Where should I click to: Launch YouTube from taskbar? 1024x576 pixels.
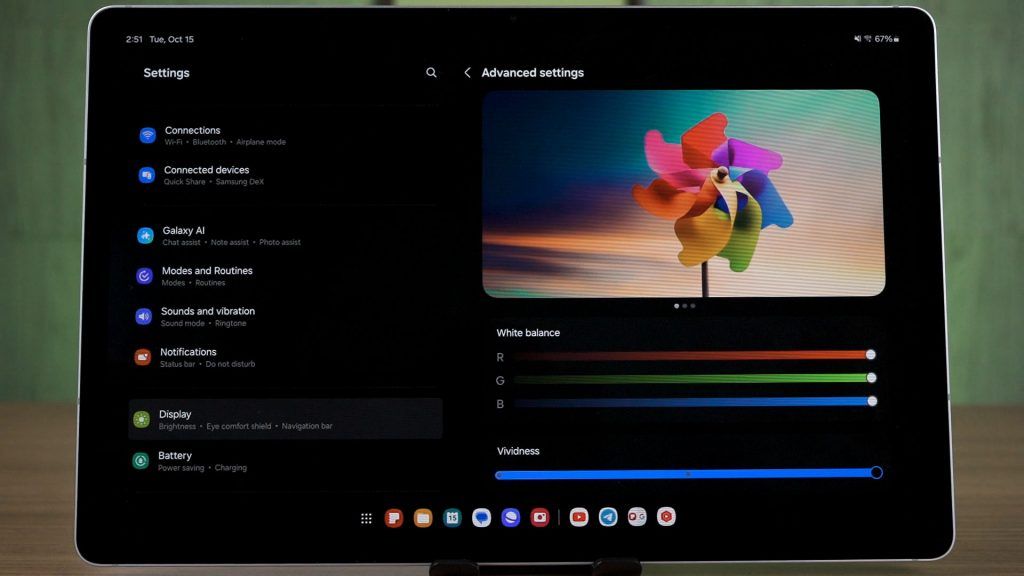(579, 517)
